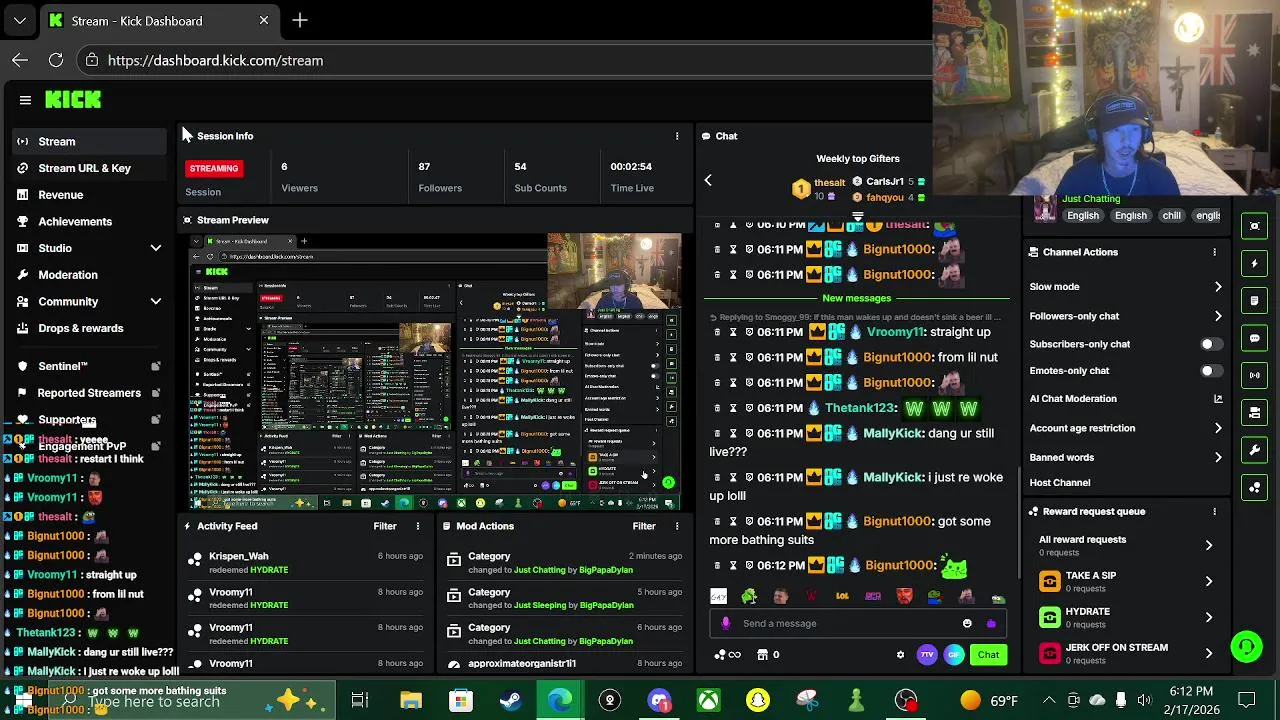Viewport: 1280px width, 720px height.
Task: Click the focus/theater mode sidebar icon
Action: (1255, 226)
